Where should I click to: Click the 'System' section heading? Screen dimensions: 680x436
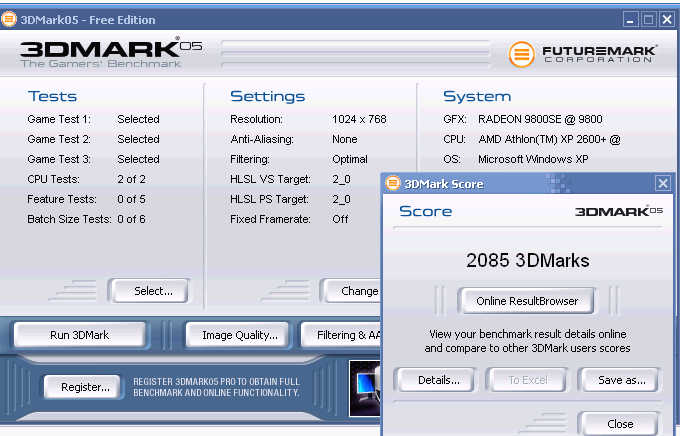click(x=477, y=96)
